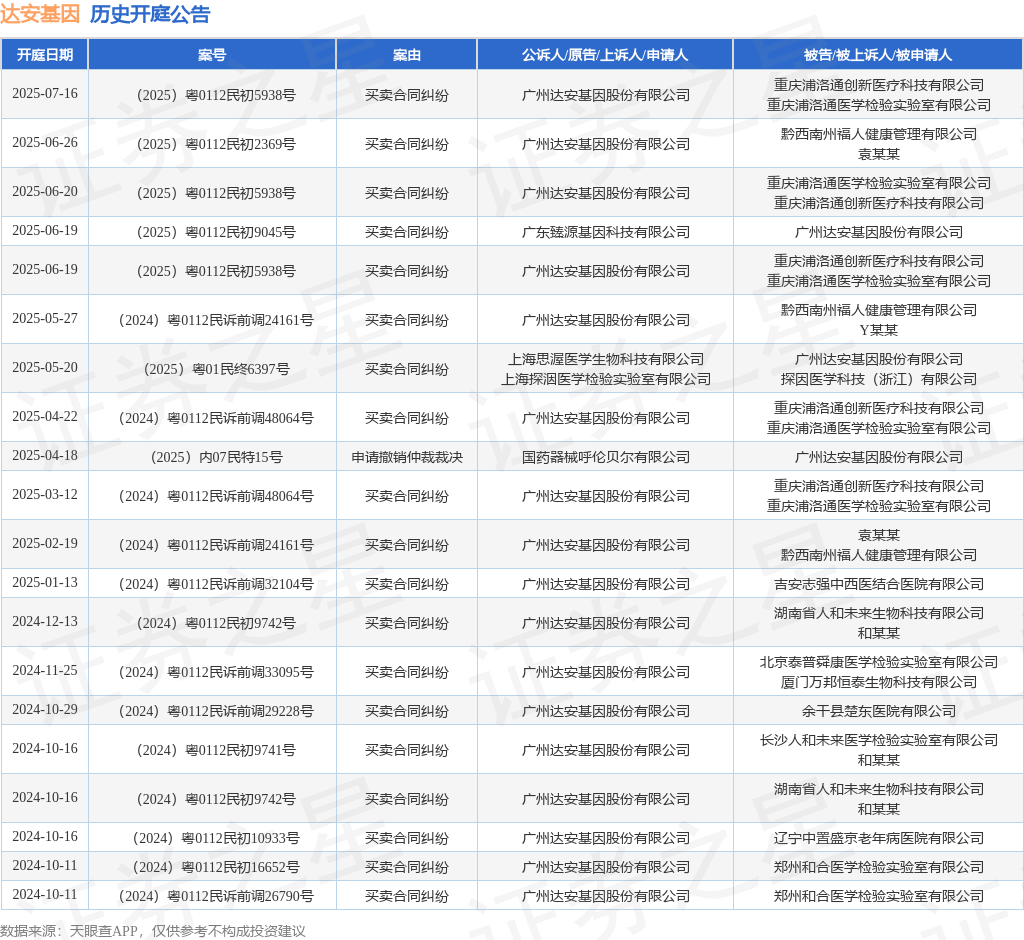The height and width of the screenshot is (940, 1024).
Task: Select the date cell 2025-05-20
Action: pos(44,368)
